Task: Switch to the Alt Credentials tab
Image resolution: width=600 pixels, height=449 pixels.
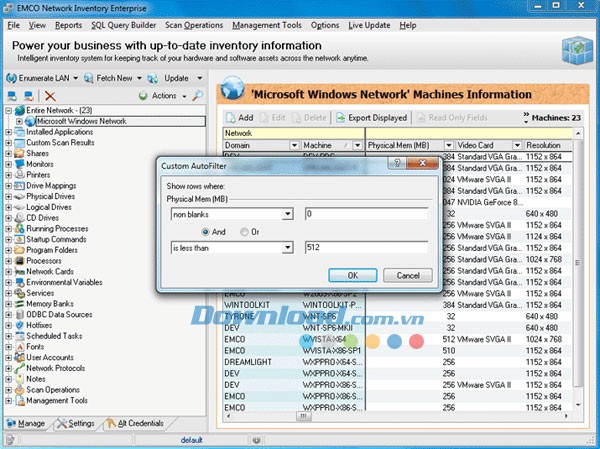Action: click(x=135, y=423)
